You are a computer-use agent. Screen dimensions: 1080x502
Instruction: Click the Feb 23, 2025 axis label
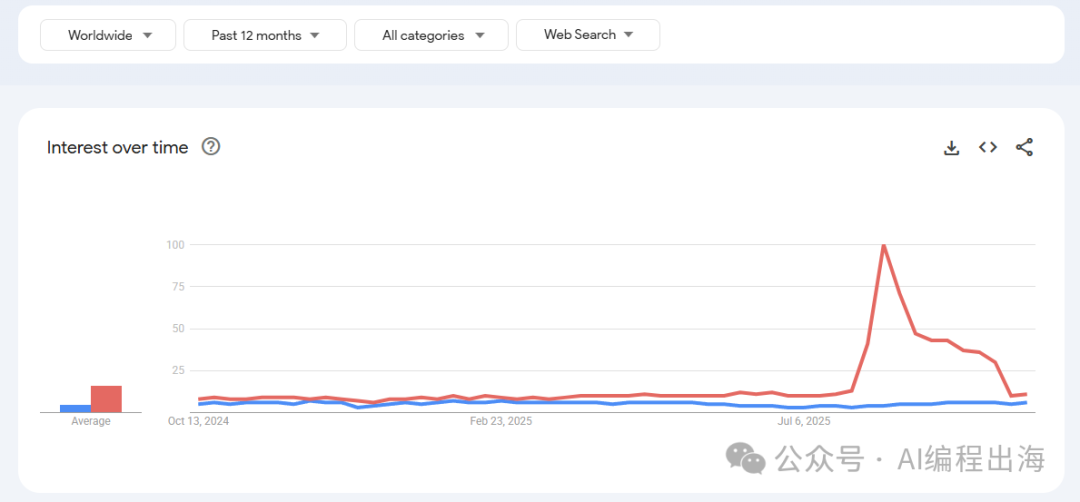501,421
